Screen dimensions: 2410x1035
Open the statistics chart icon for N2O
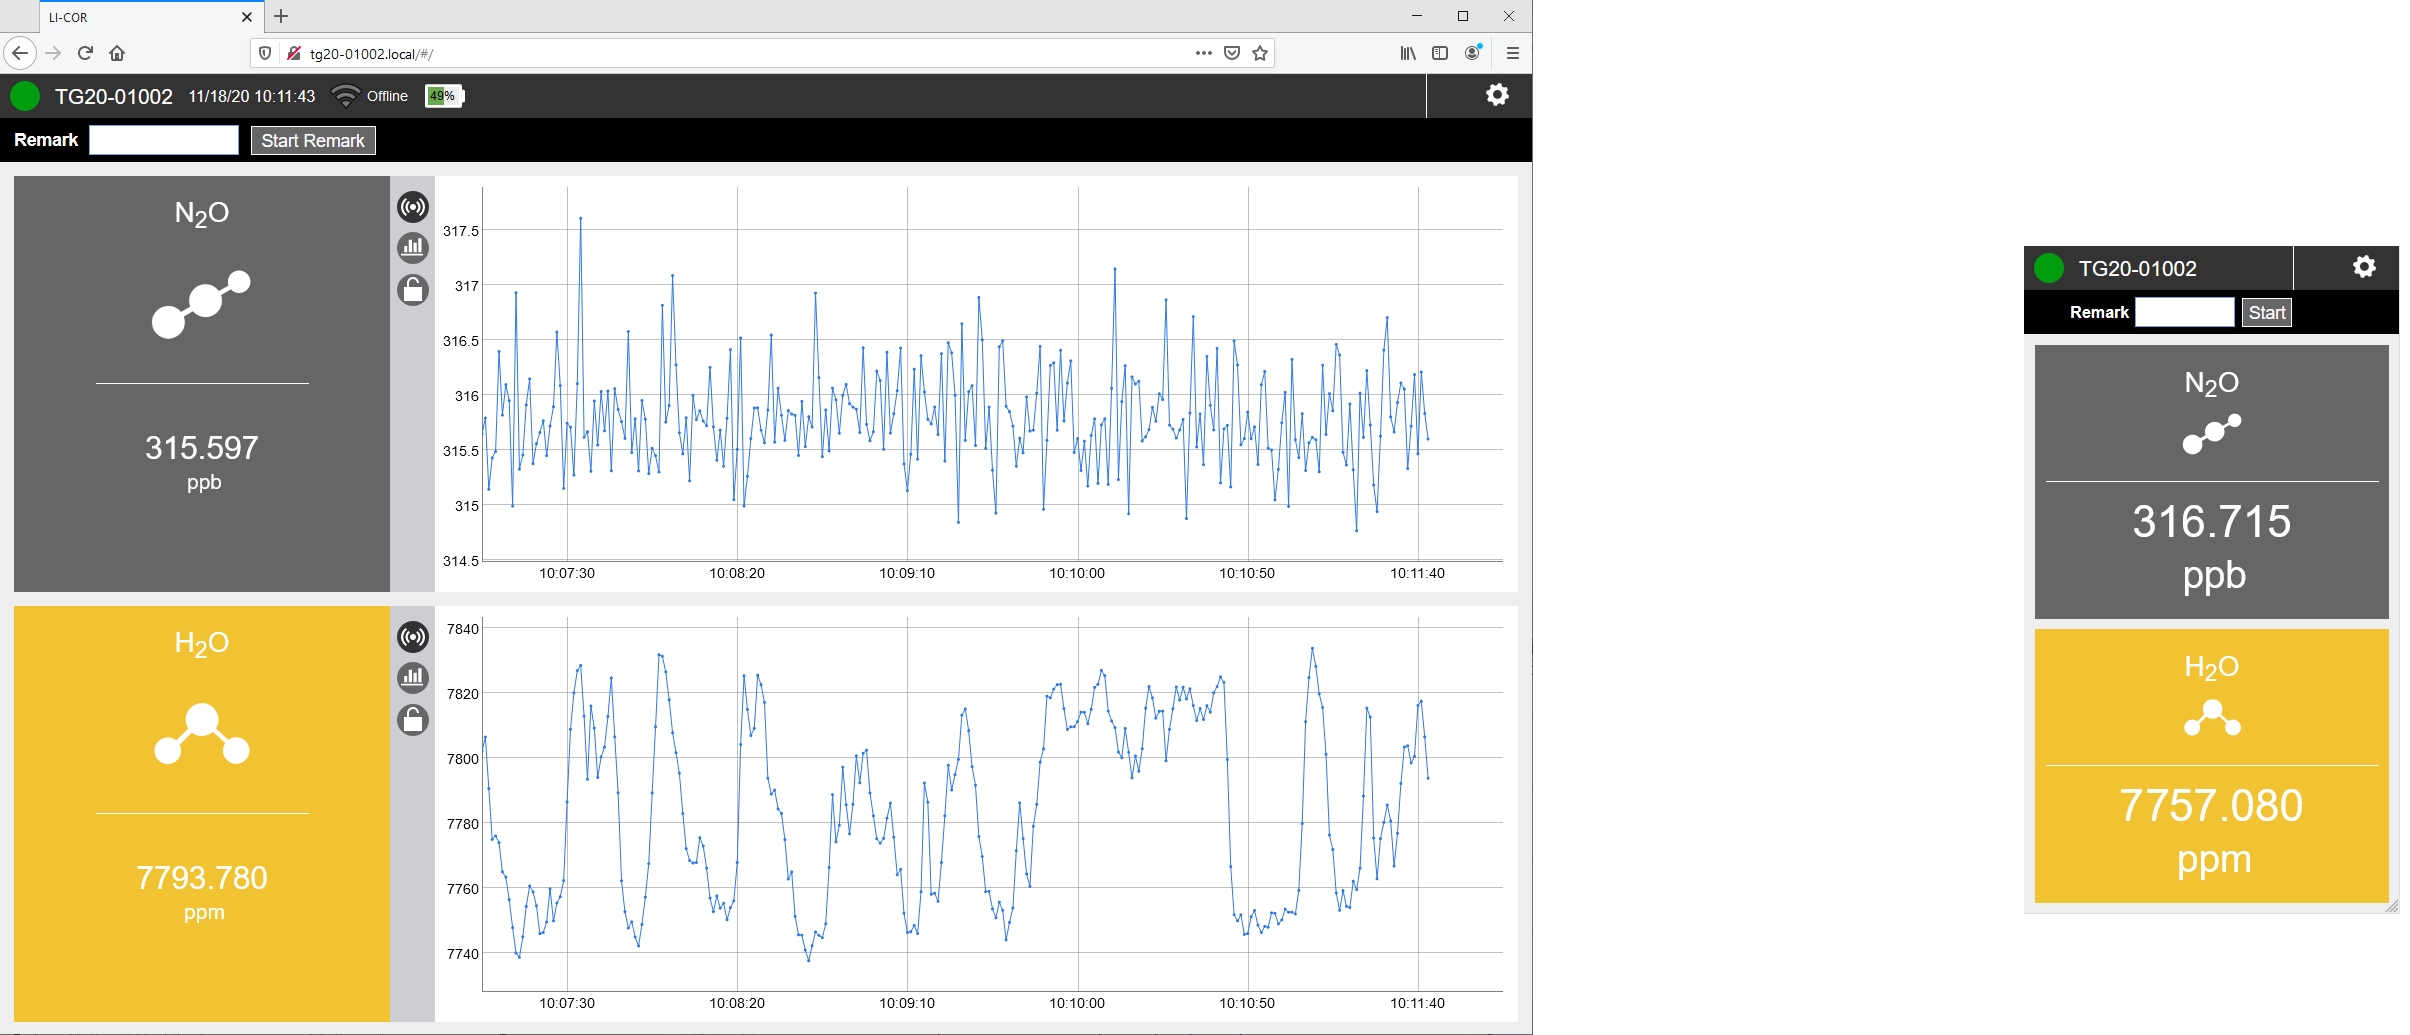413,247
